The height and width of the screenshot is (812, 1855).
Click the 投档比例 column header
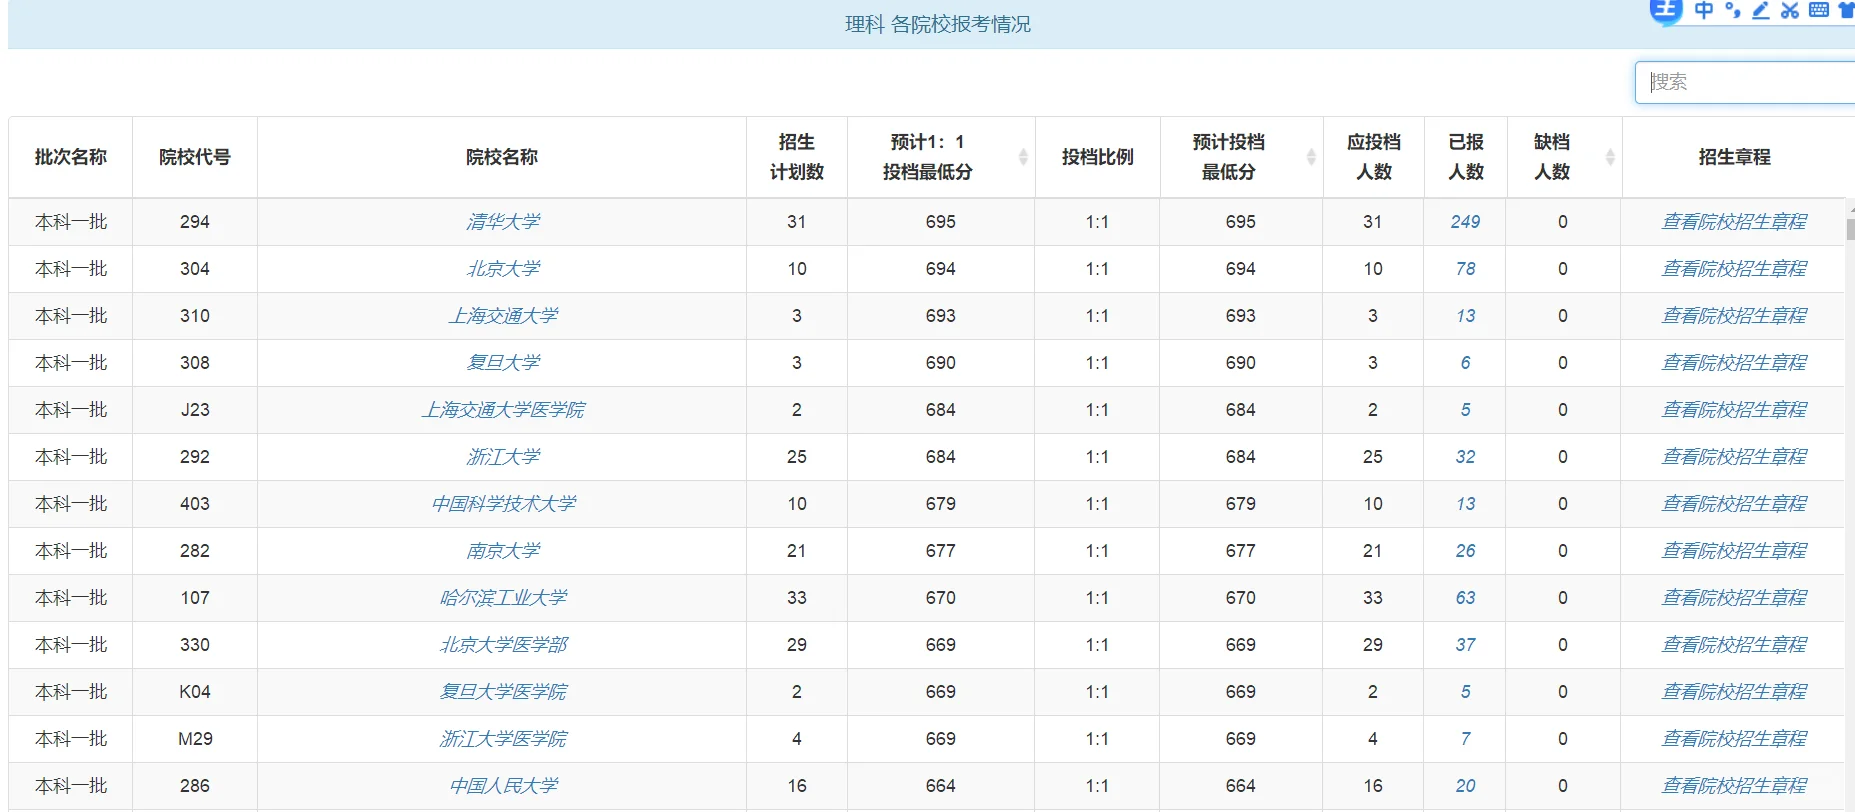[1098, 157]
